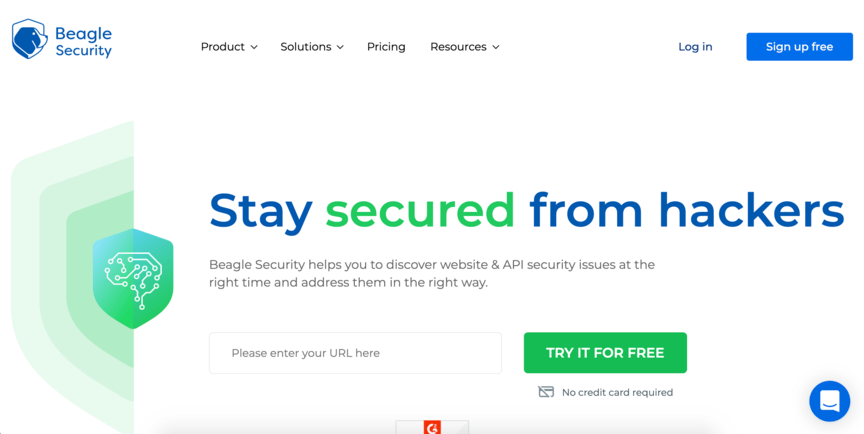Expand the chevron next to Resources
864x434 pixels.
(496, 47)
